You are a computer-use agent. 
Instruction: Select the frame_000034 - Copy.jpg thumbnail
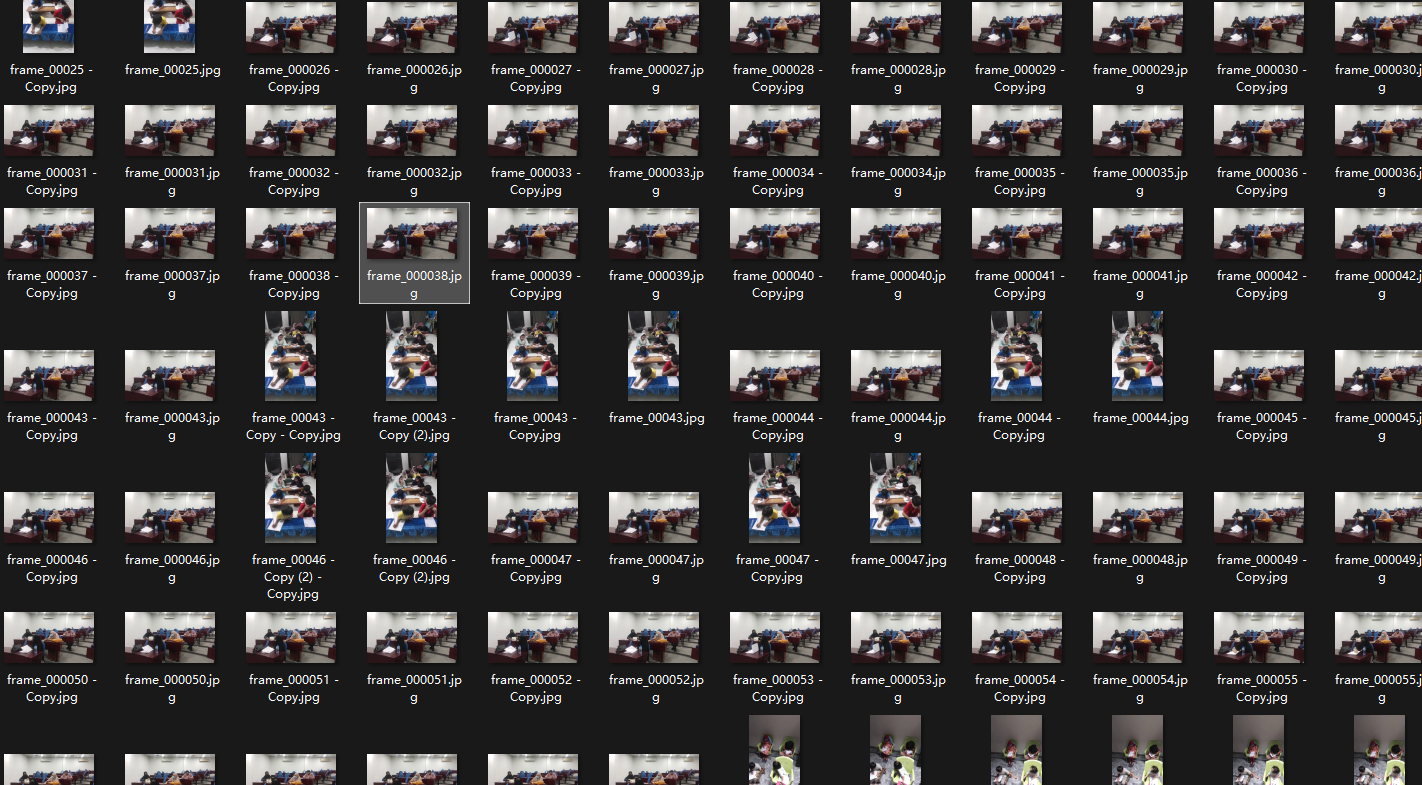(775, 130)
